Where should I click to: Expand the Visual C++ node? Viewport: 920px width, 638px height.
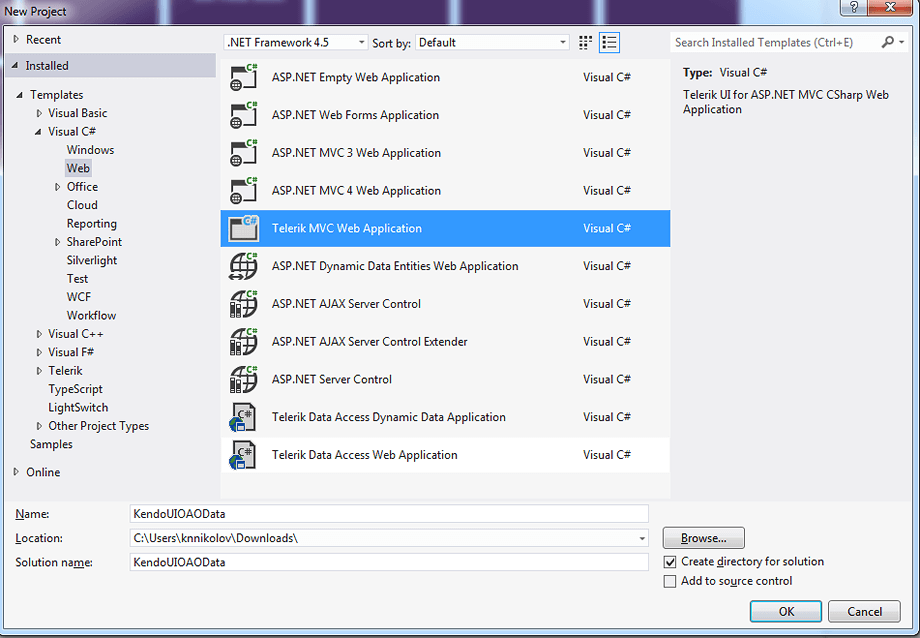pyautogui.click(x=39, y=334)
